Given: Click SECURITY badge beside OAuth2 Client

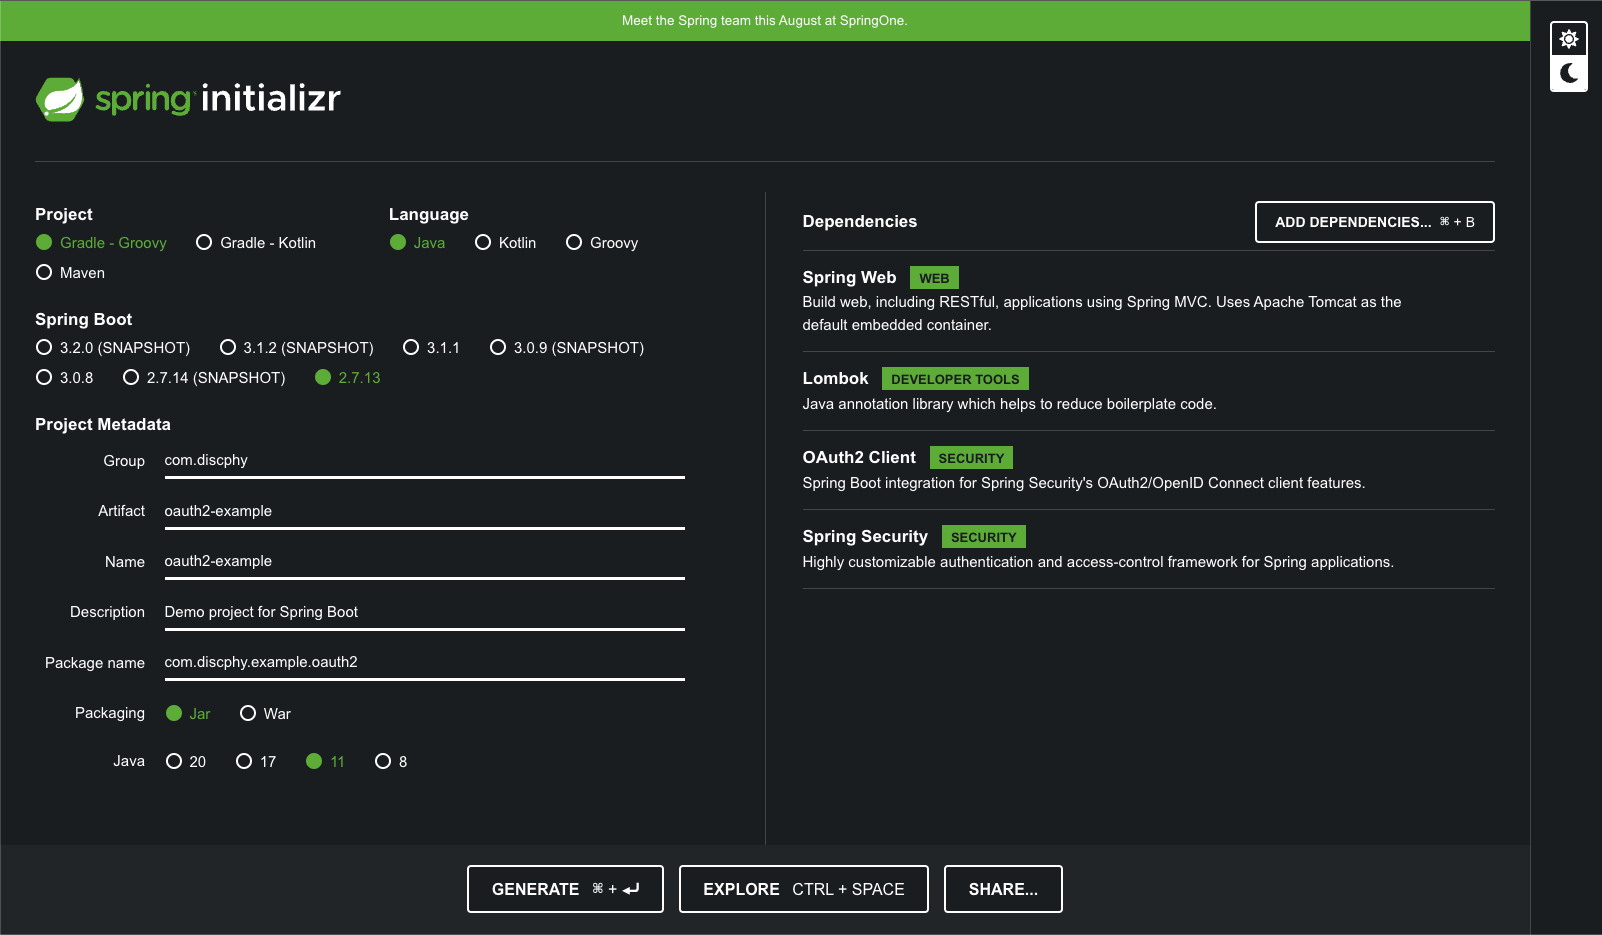Looking at the screenshot, I should [x=971, y=458].
